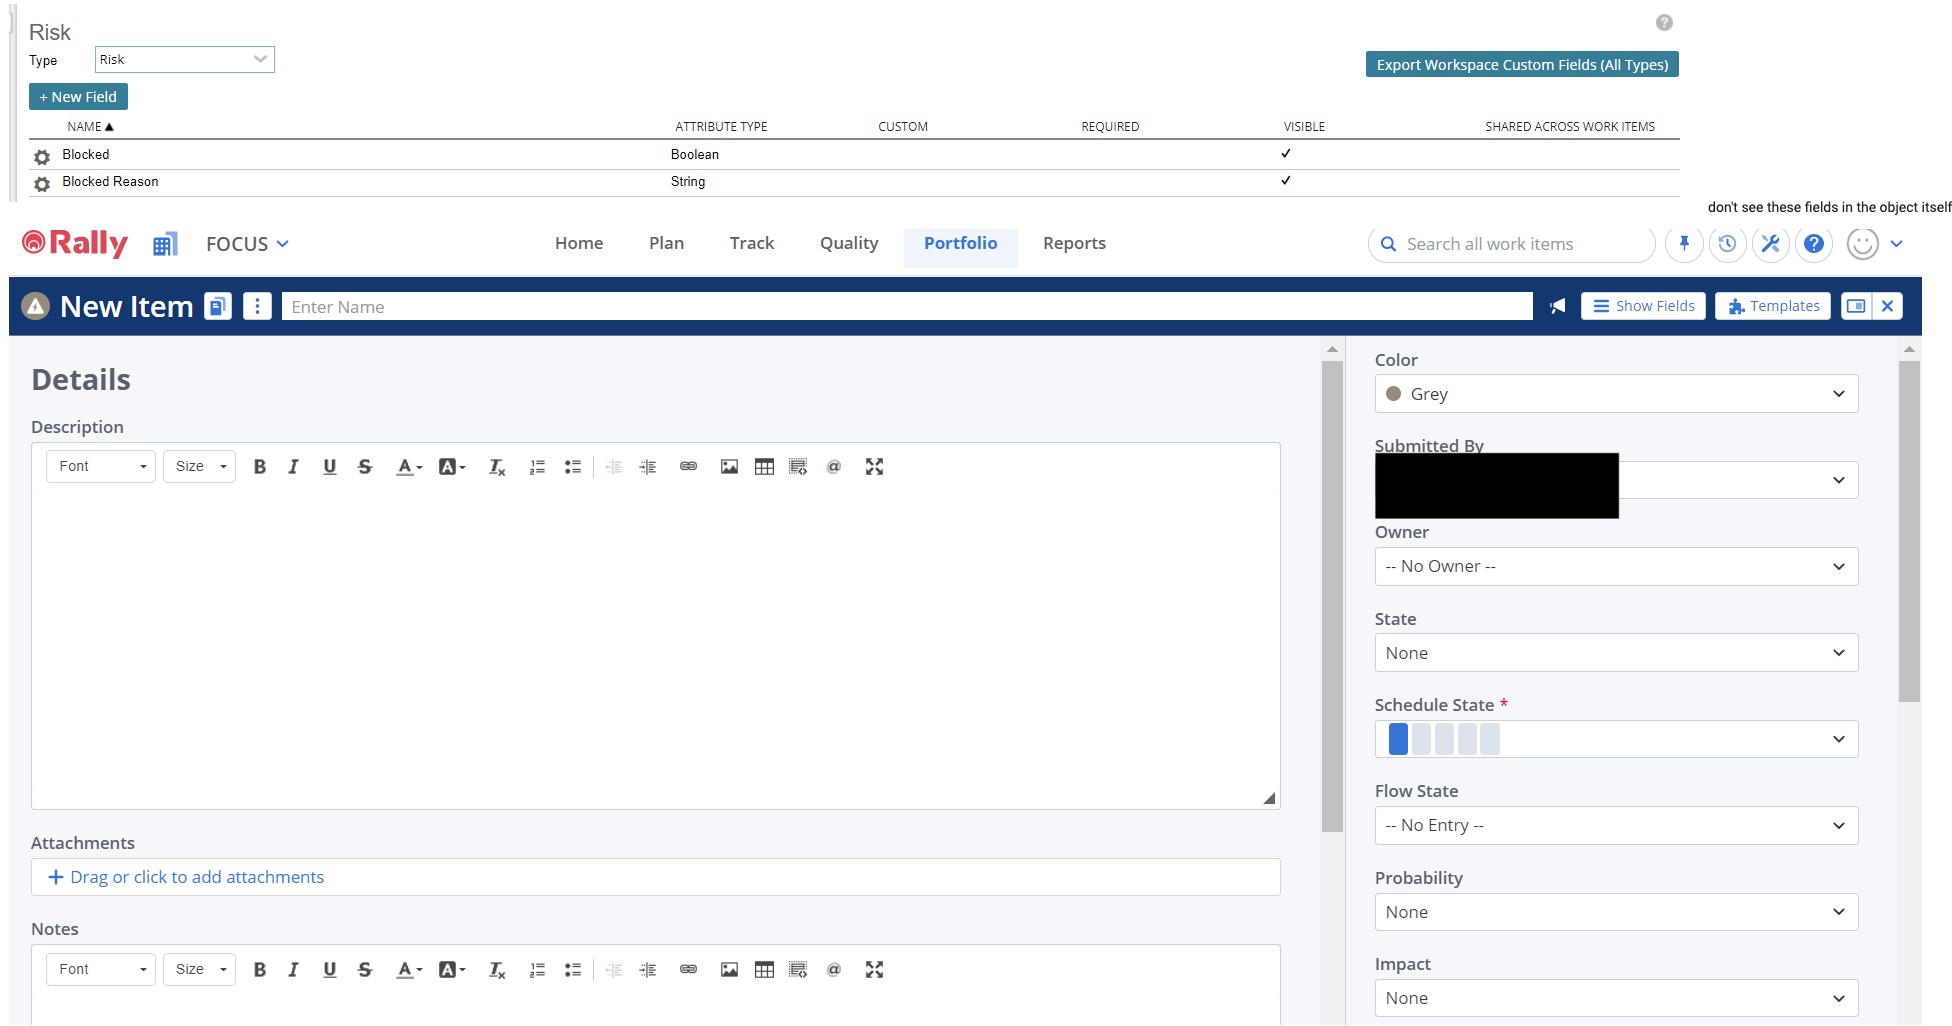
Task: Toggle italic in Notes toolbar
Action: (x=293, y=970)
